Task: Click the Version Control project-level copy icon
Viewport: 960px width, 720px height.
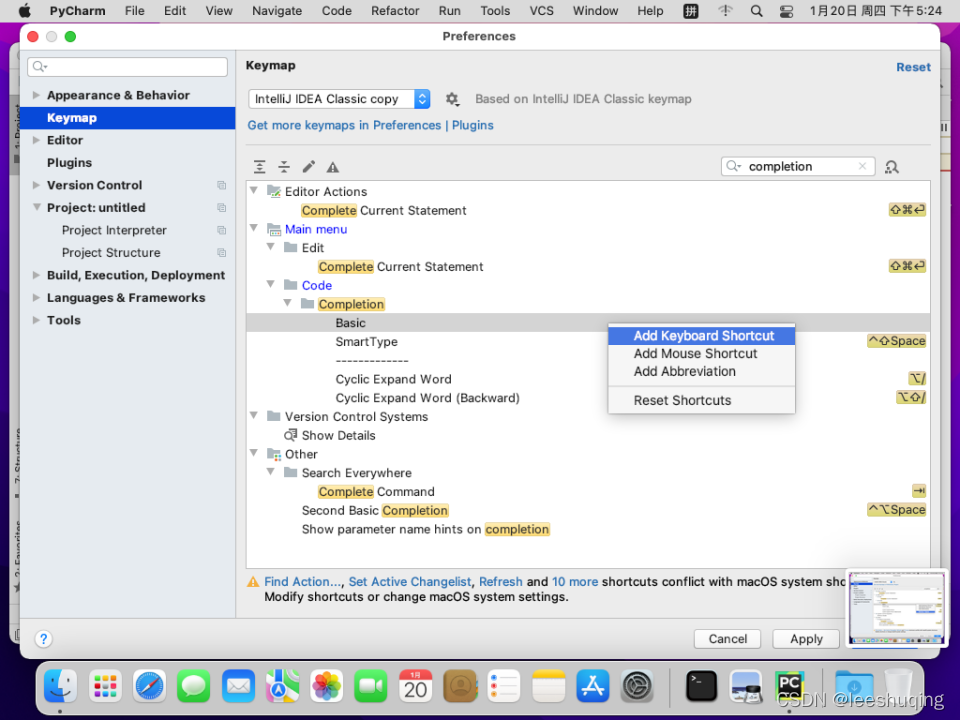Action: tap(222, 186)
